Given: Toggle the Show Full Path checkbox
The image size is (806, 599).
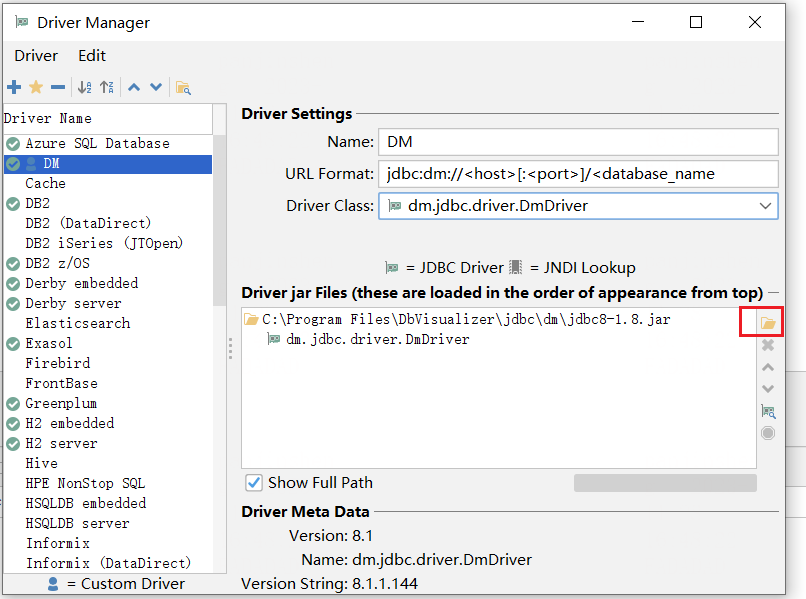Looking at the screenshot, I should click(253, 483).
